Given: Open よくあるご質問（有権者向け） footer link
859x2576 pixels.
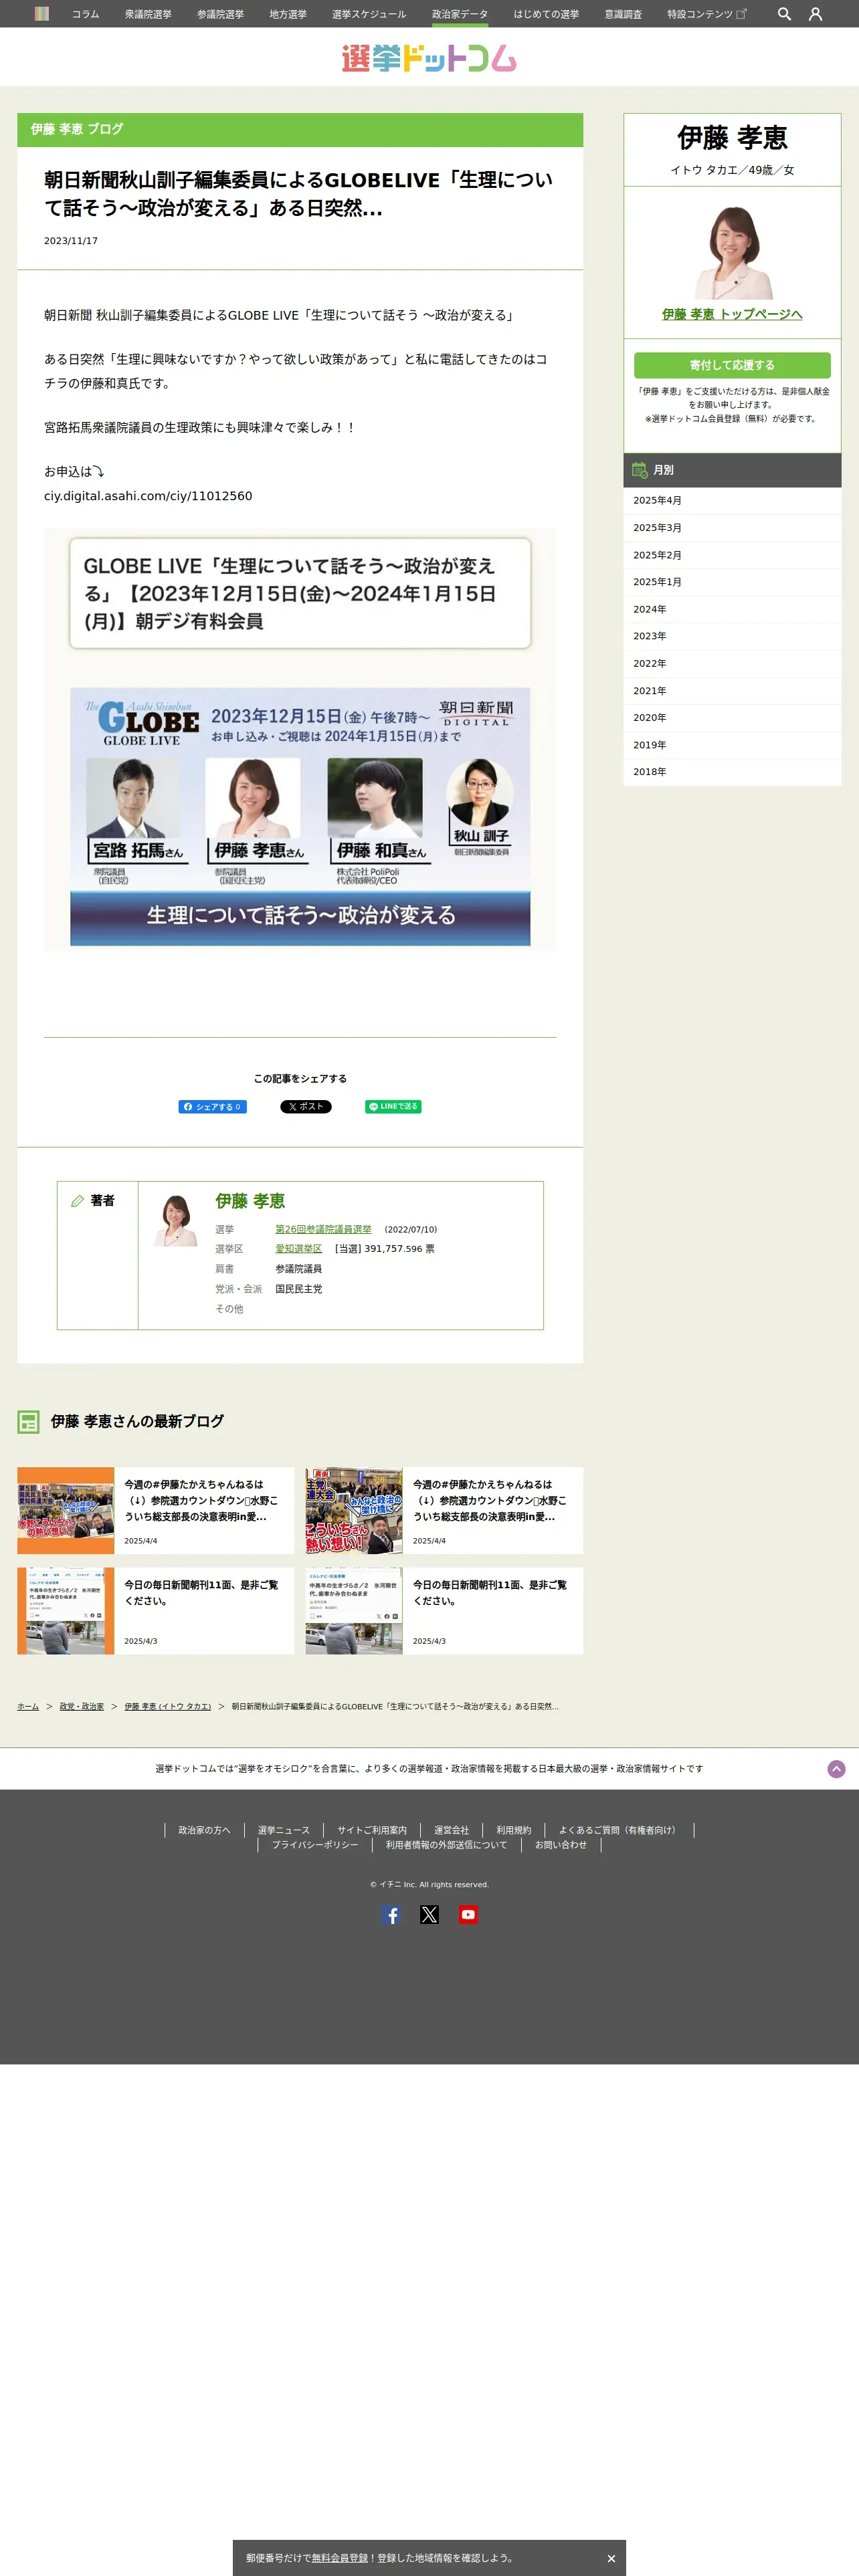Looking at the screenshot, I should coord(619,1830).
